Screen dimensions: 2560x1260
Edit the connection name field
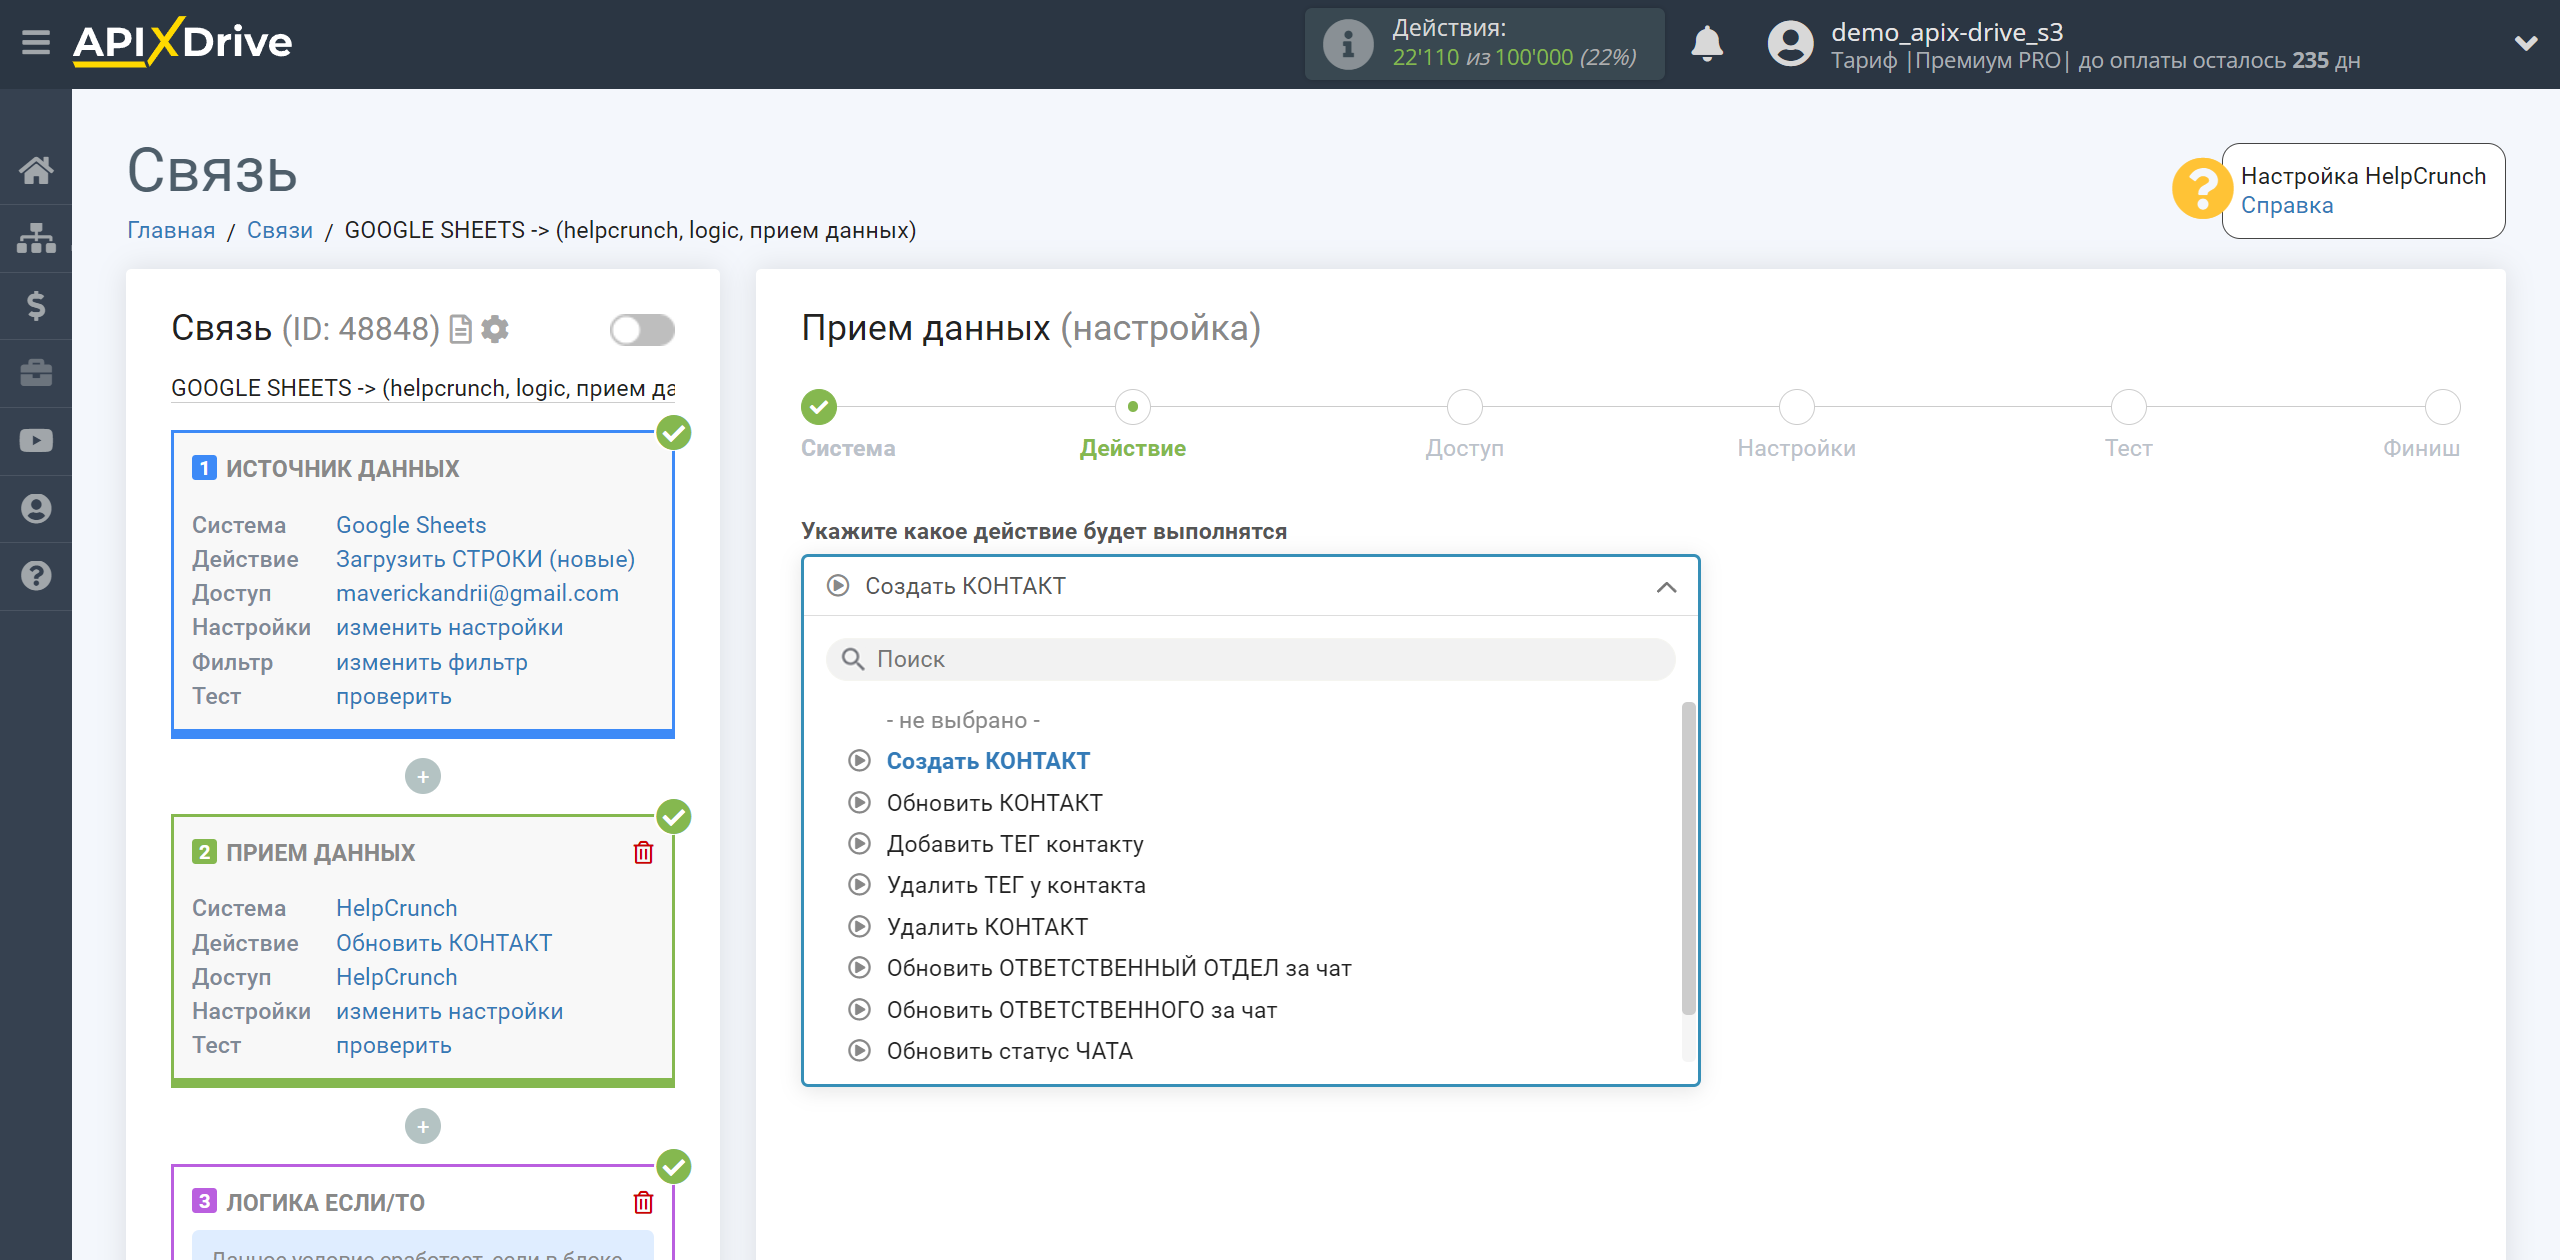pos(423,388)
